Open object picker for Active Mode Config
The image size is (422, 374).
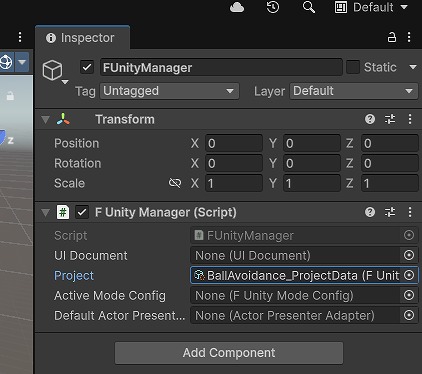pyautogui.click(x=409, y=295)
